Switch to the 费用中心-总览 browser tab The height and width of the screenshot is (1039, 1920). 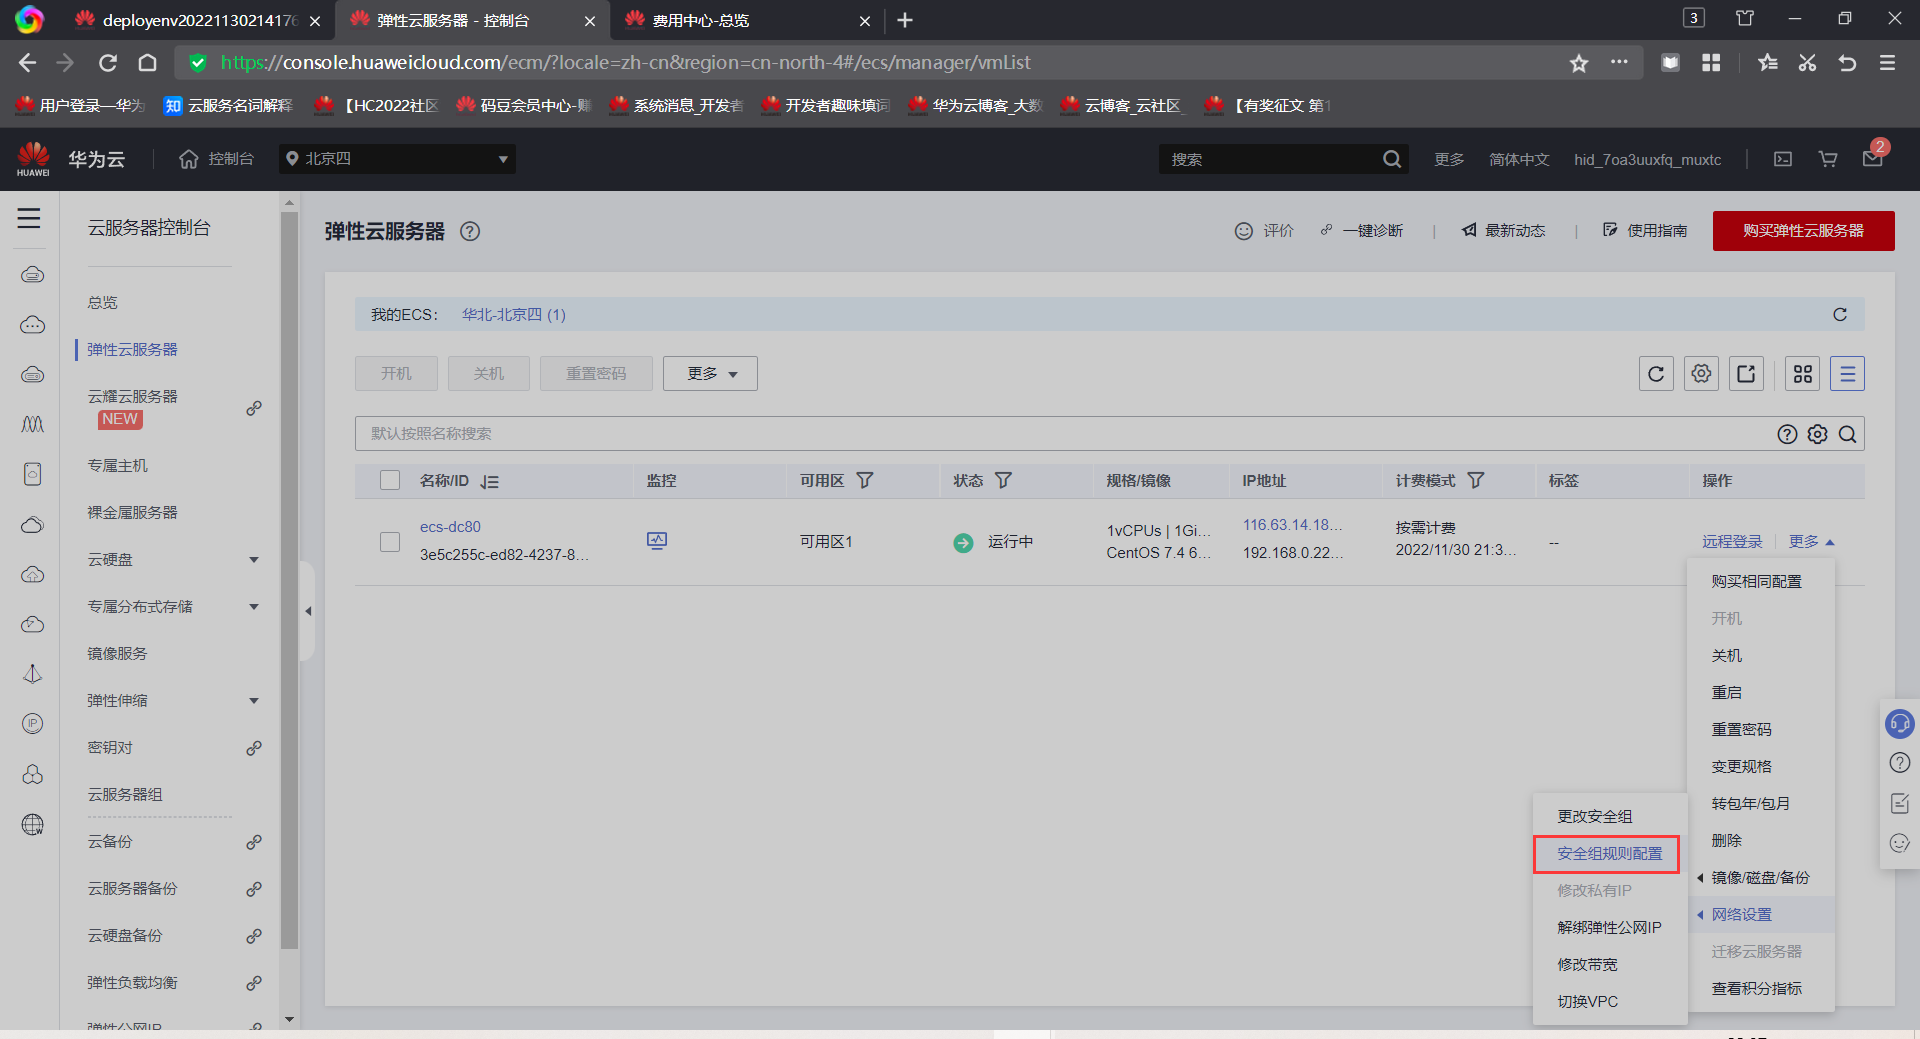pyautogui.click(x=745, y=20)
